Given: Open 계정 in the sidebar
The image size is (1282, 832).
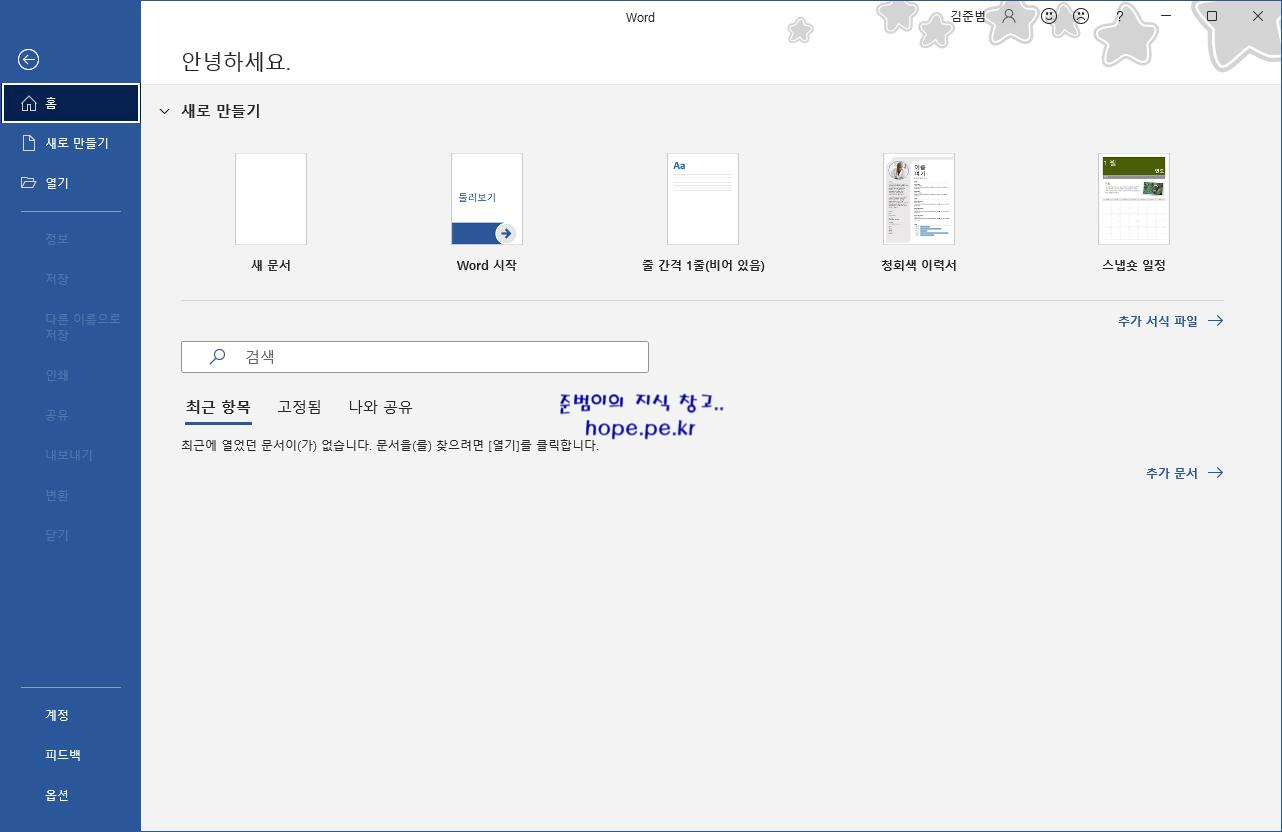Looking at the screenshot, I should [x=70, y=715].
